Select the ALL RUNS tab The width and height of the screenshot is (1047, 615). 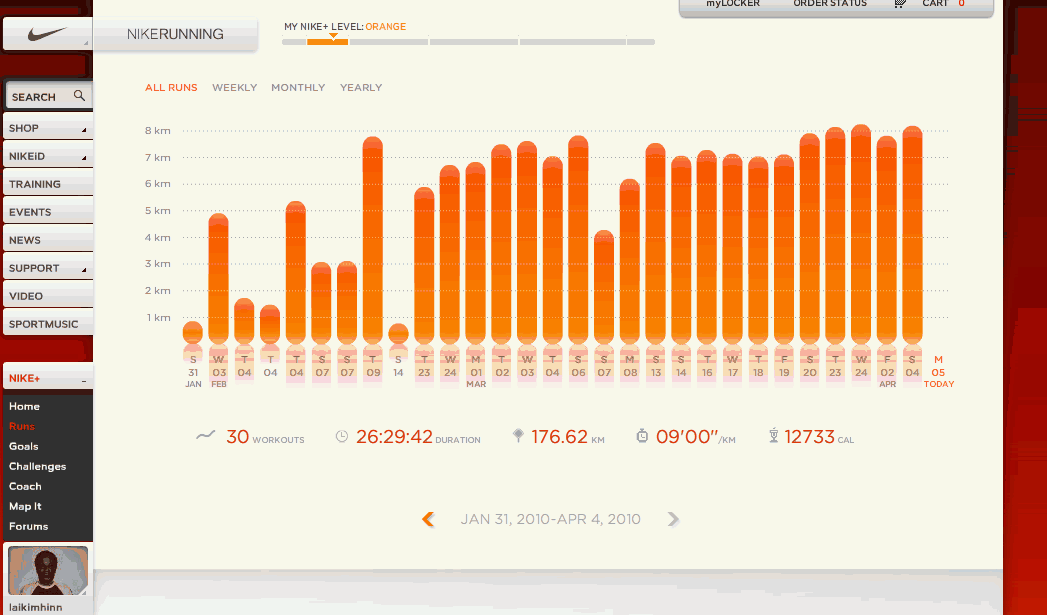pyautogui.click(x=171, y=87)
